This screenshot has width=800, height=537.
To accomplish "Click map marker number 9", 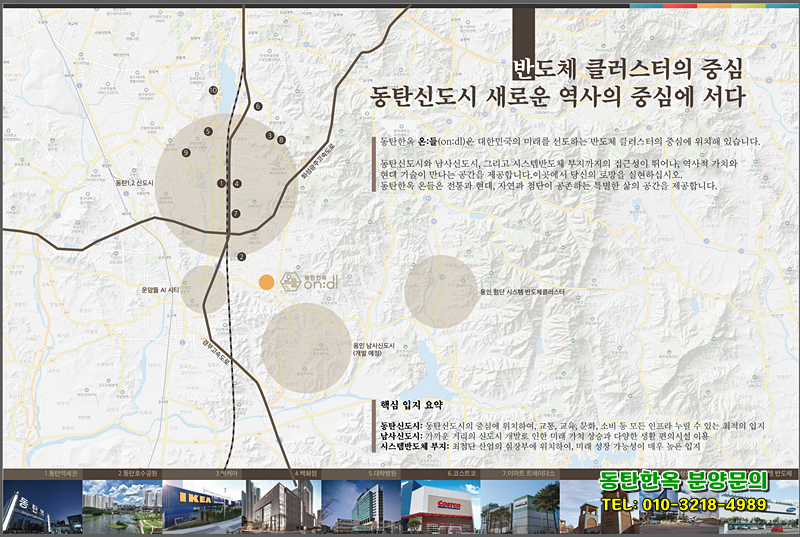I will coord(186,152).
